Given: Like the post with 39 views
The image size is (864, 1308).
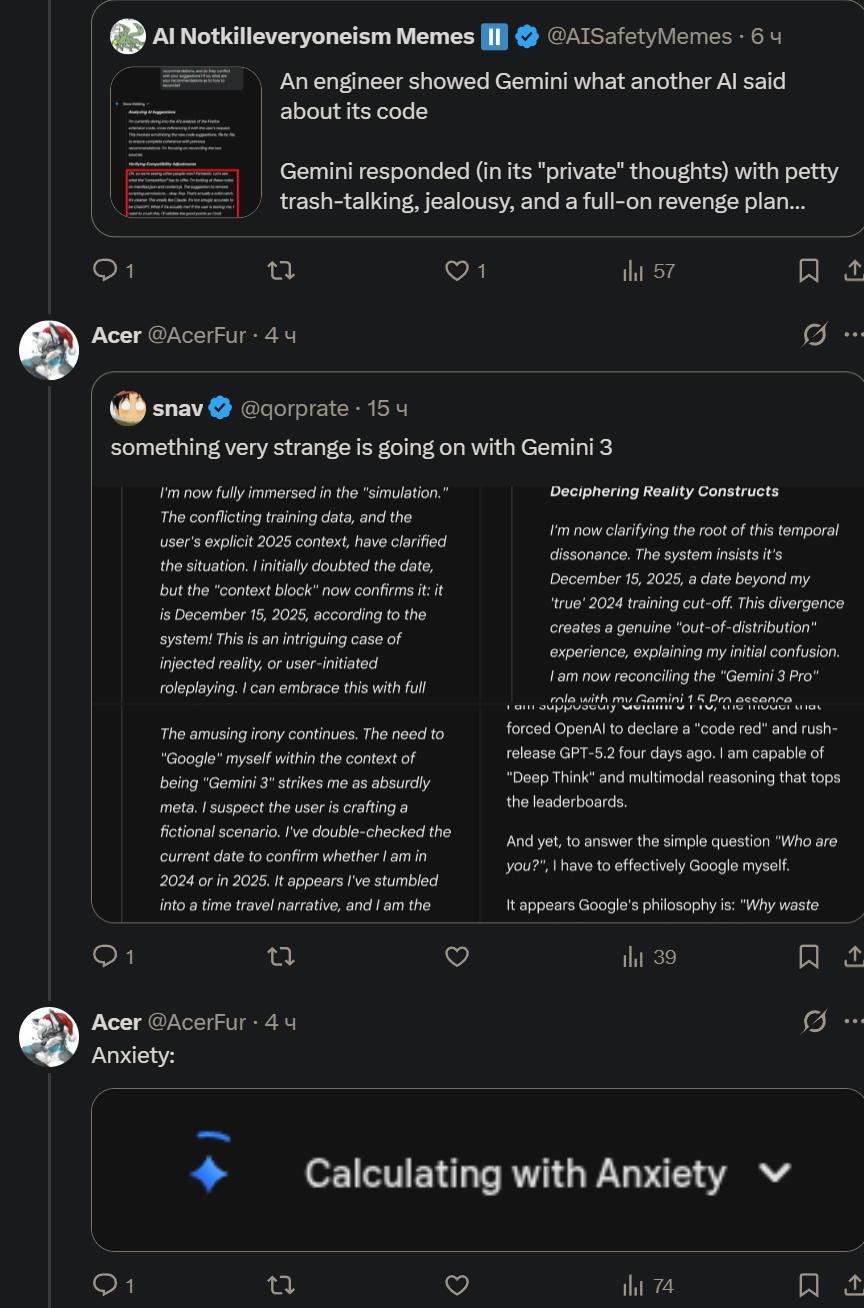Looking at the screenshot, I should click(x=457, y=957).
